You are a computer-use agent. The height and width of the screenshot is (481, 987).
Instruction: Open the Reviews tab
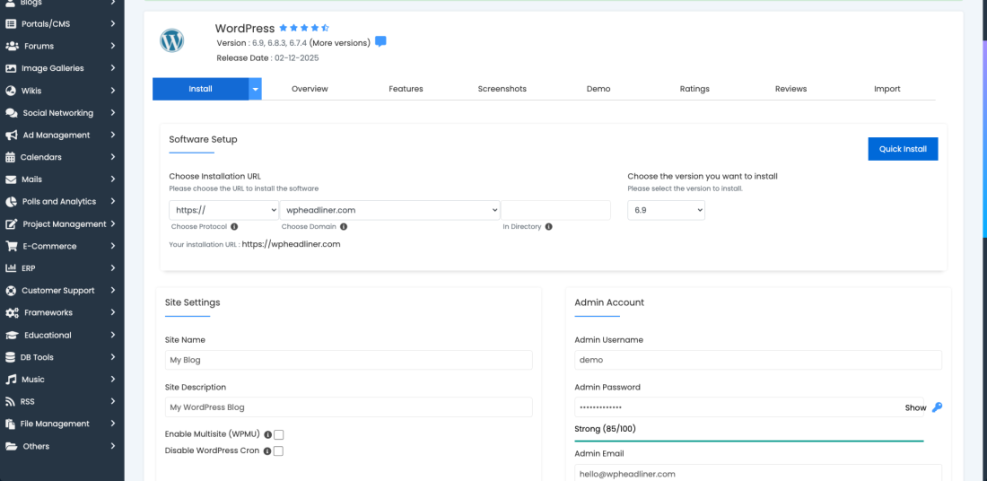point(790,89)
